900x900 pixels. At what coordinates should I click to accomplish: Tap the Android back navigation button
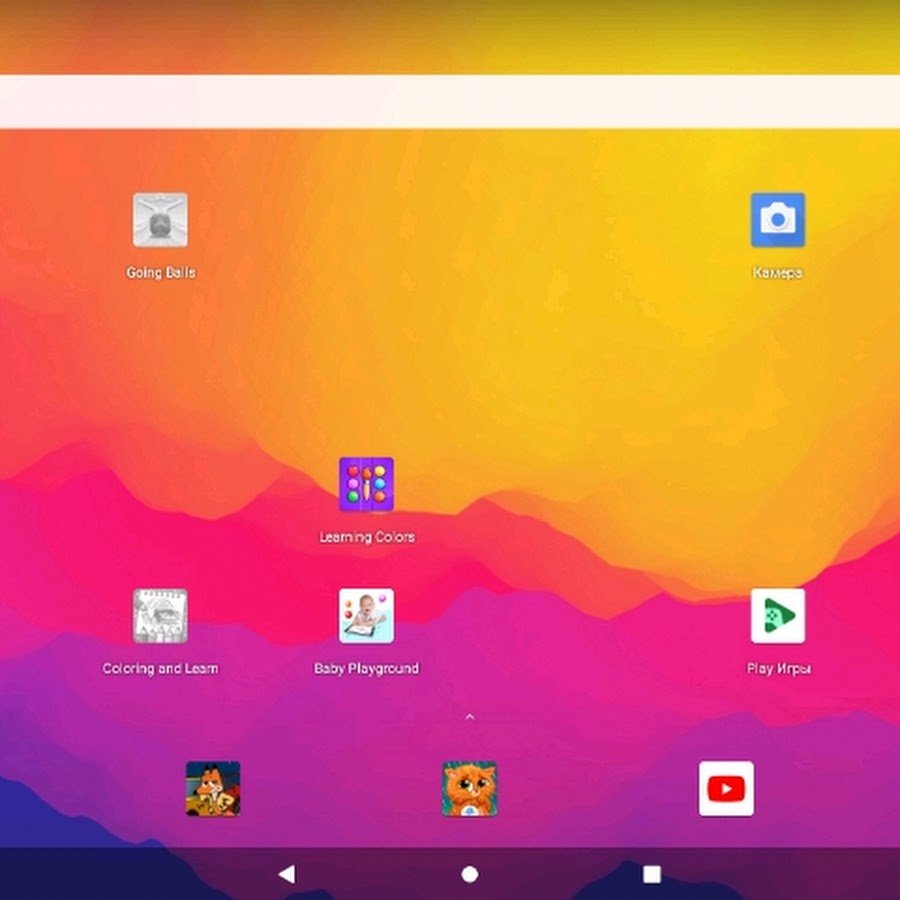(x=287, y=874)
